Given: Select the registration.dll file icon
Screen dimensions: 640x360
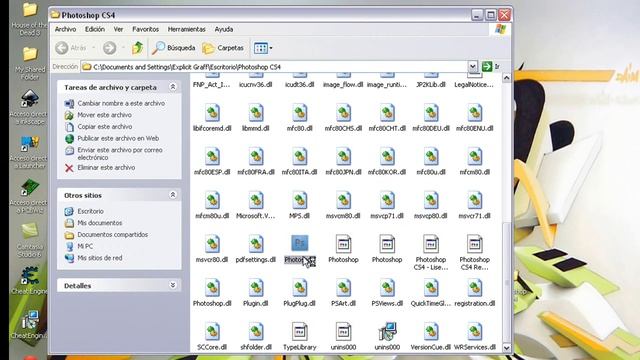Looking at the screenshot, I should [475, 287].
